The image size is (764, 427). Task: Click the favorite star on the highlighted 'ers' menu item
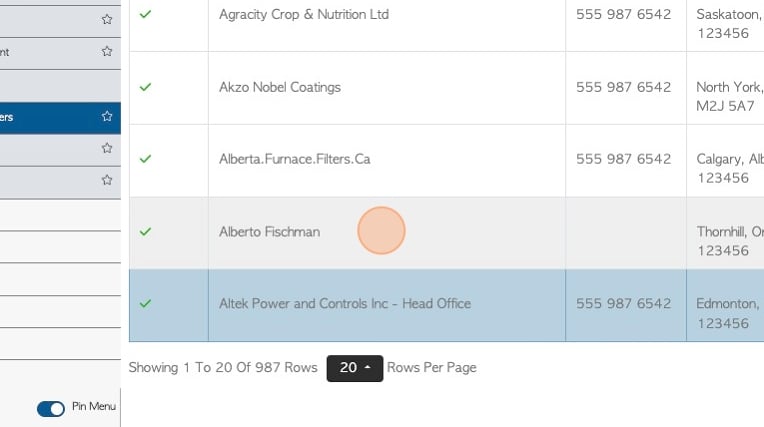[107, 116]
